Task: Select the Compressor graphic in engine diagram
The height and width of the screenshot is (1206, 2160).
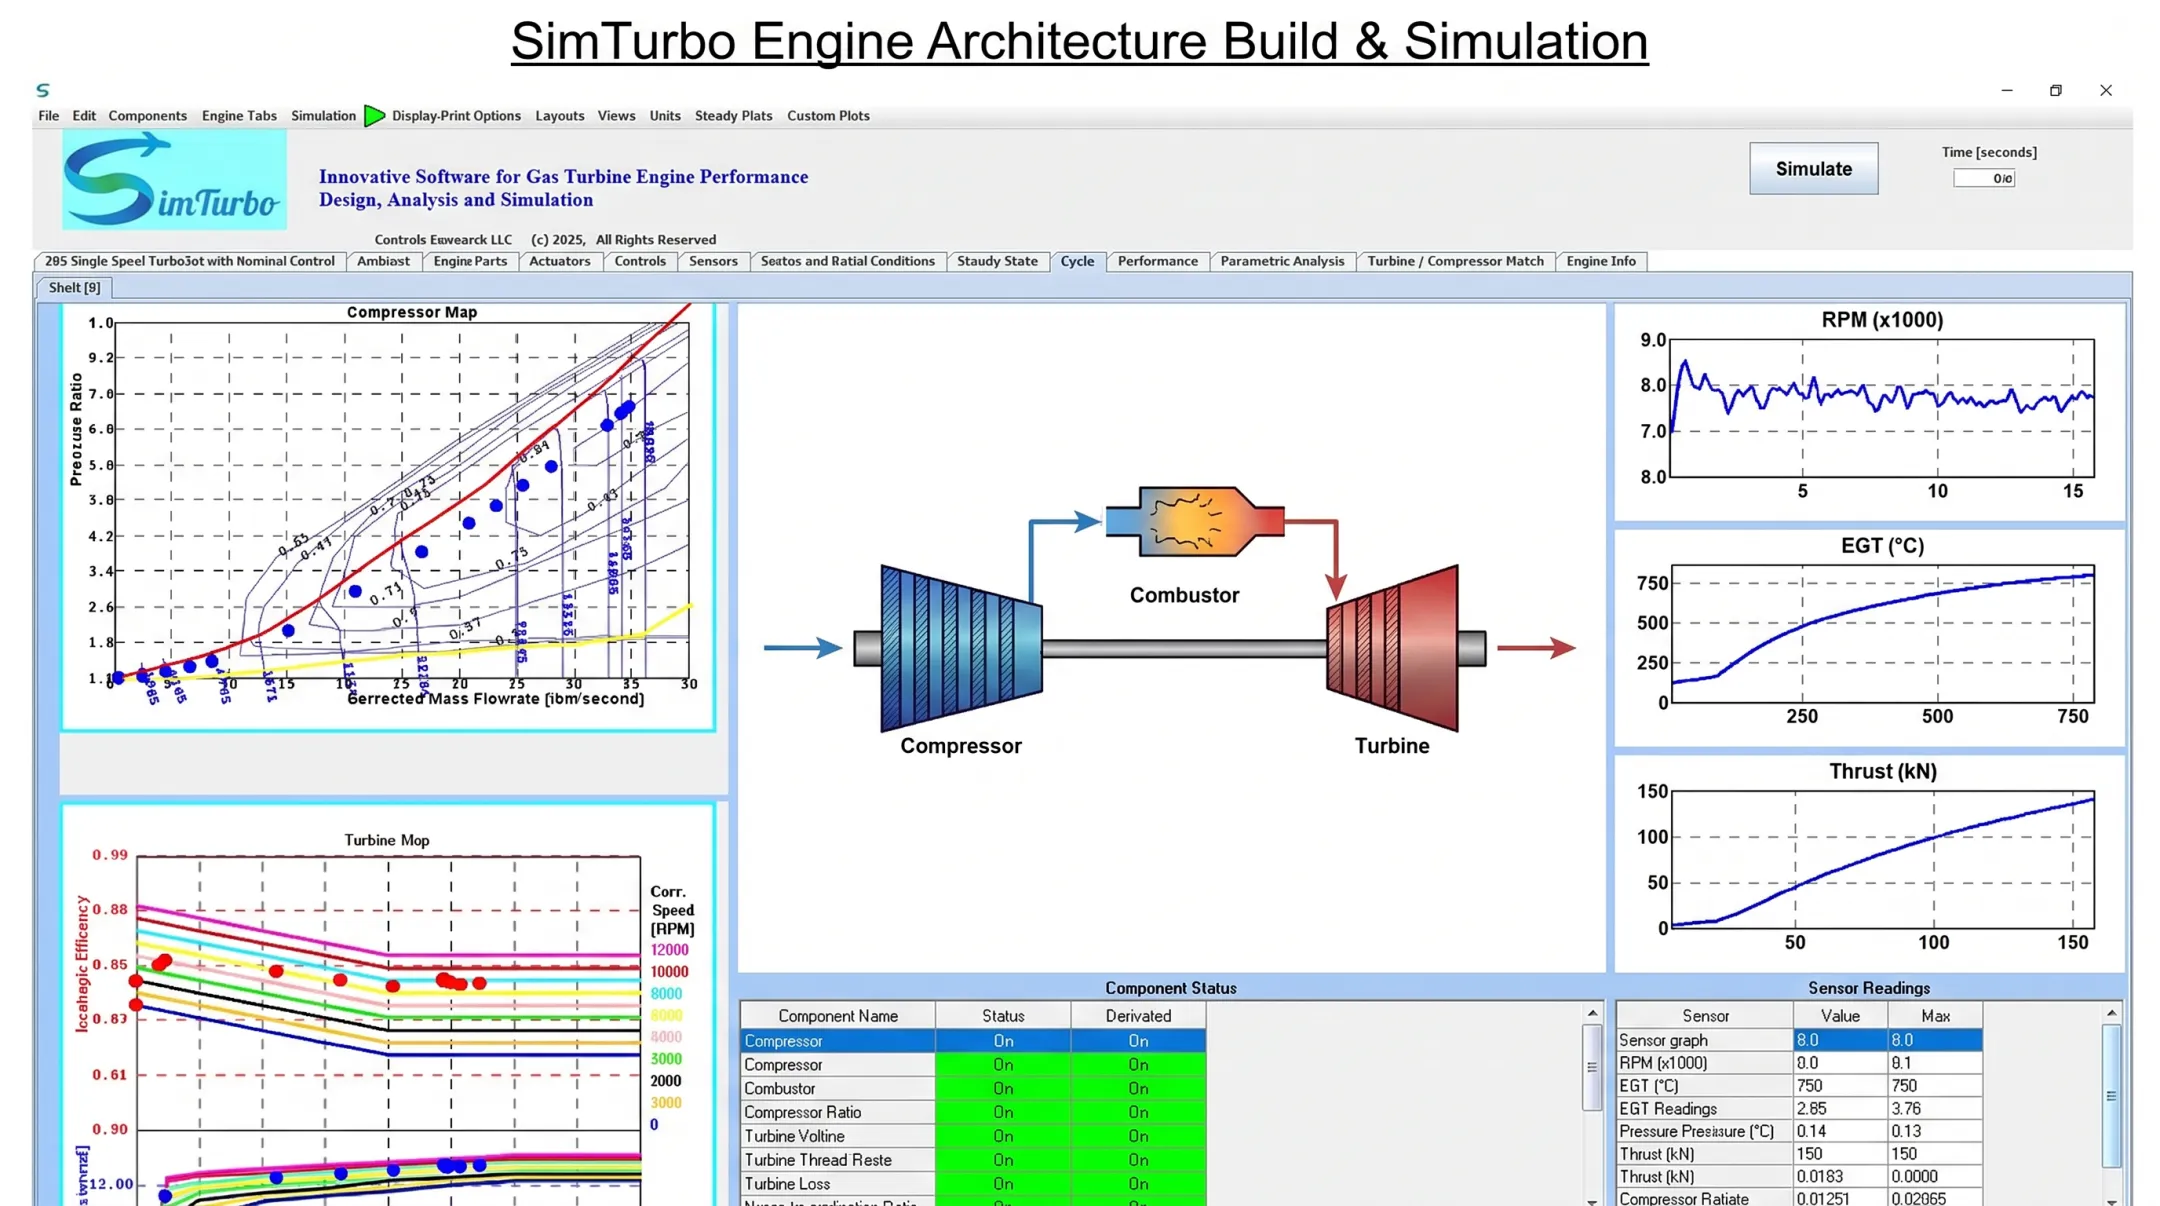Action: point(960,648)
